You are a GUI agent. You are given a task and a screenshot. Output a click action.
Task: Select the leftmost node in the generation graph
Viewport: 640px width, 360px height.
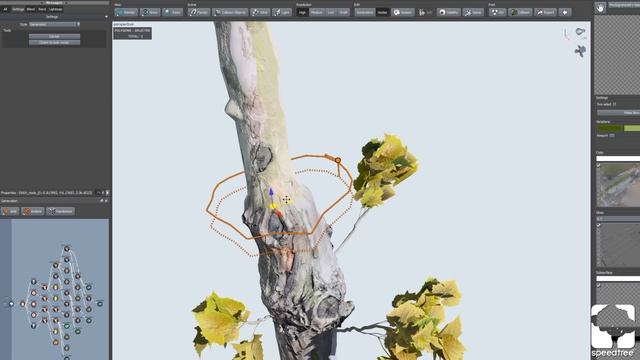[x=11, y=304]
